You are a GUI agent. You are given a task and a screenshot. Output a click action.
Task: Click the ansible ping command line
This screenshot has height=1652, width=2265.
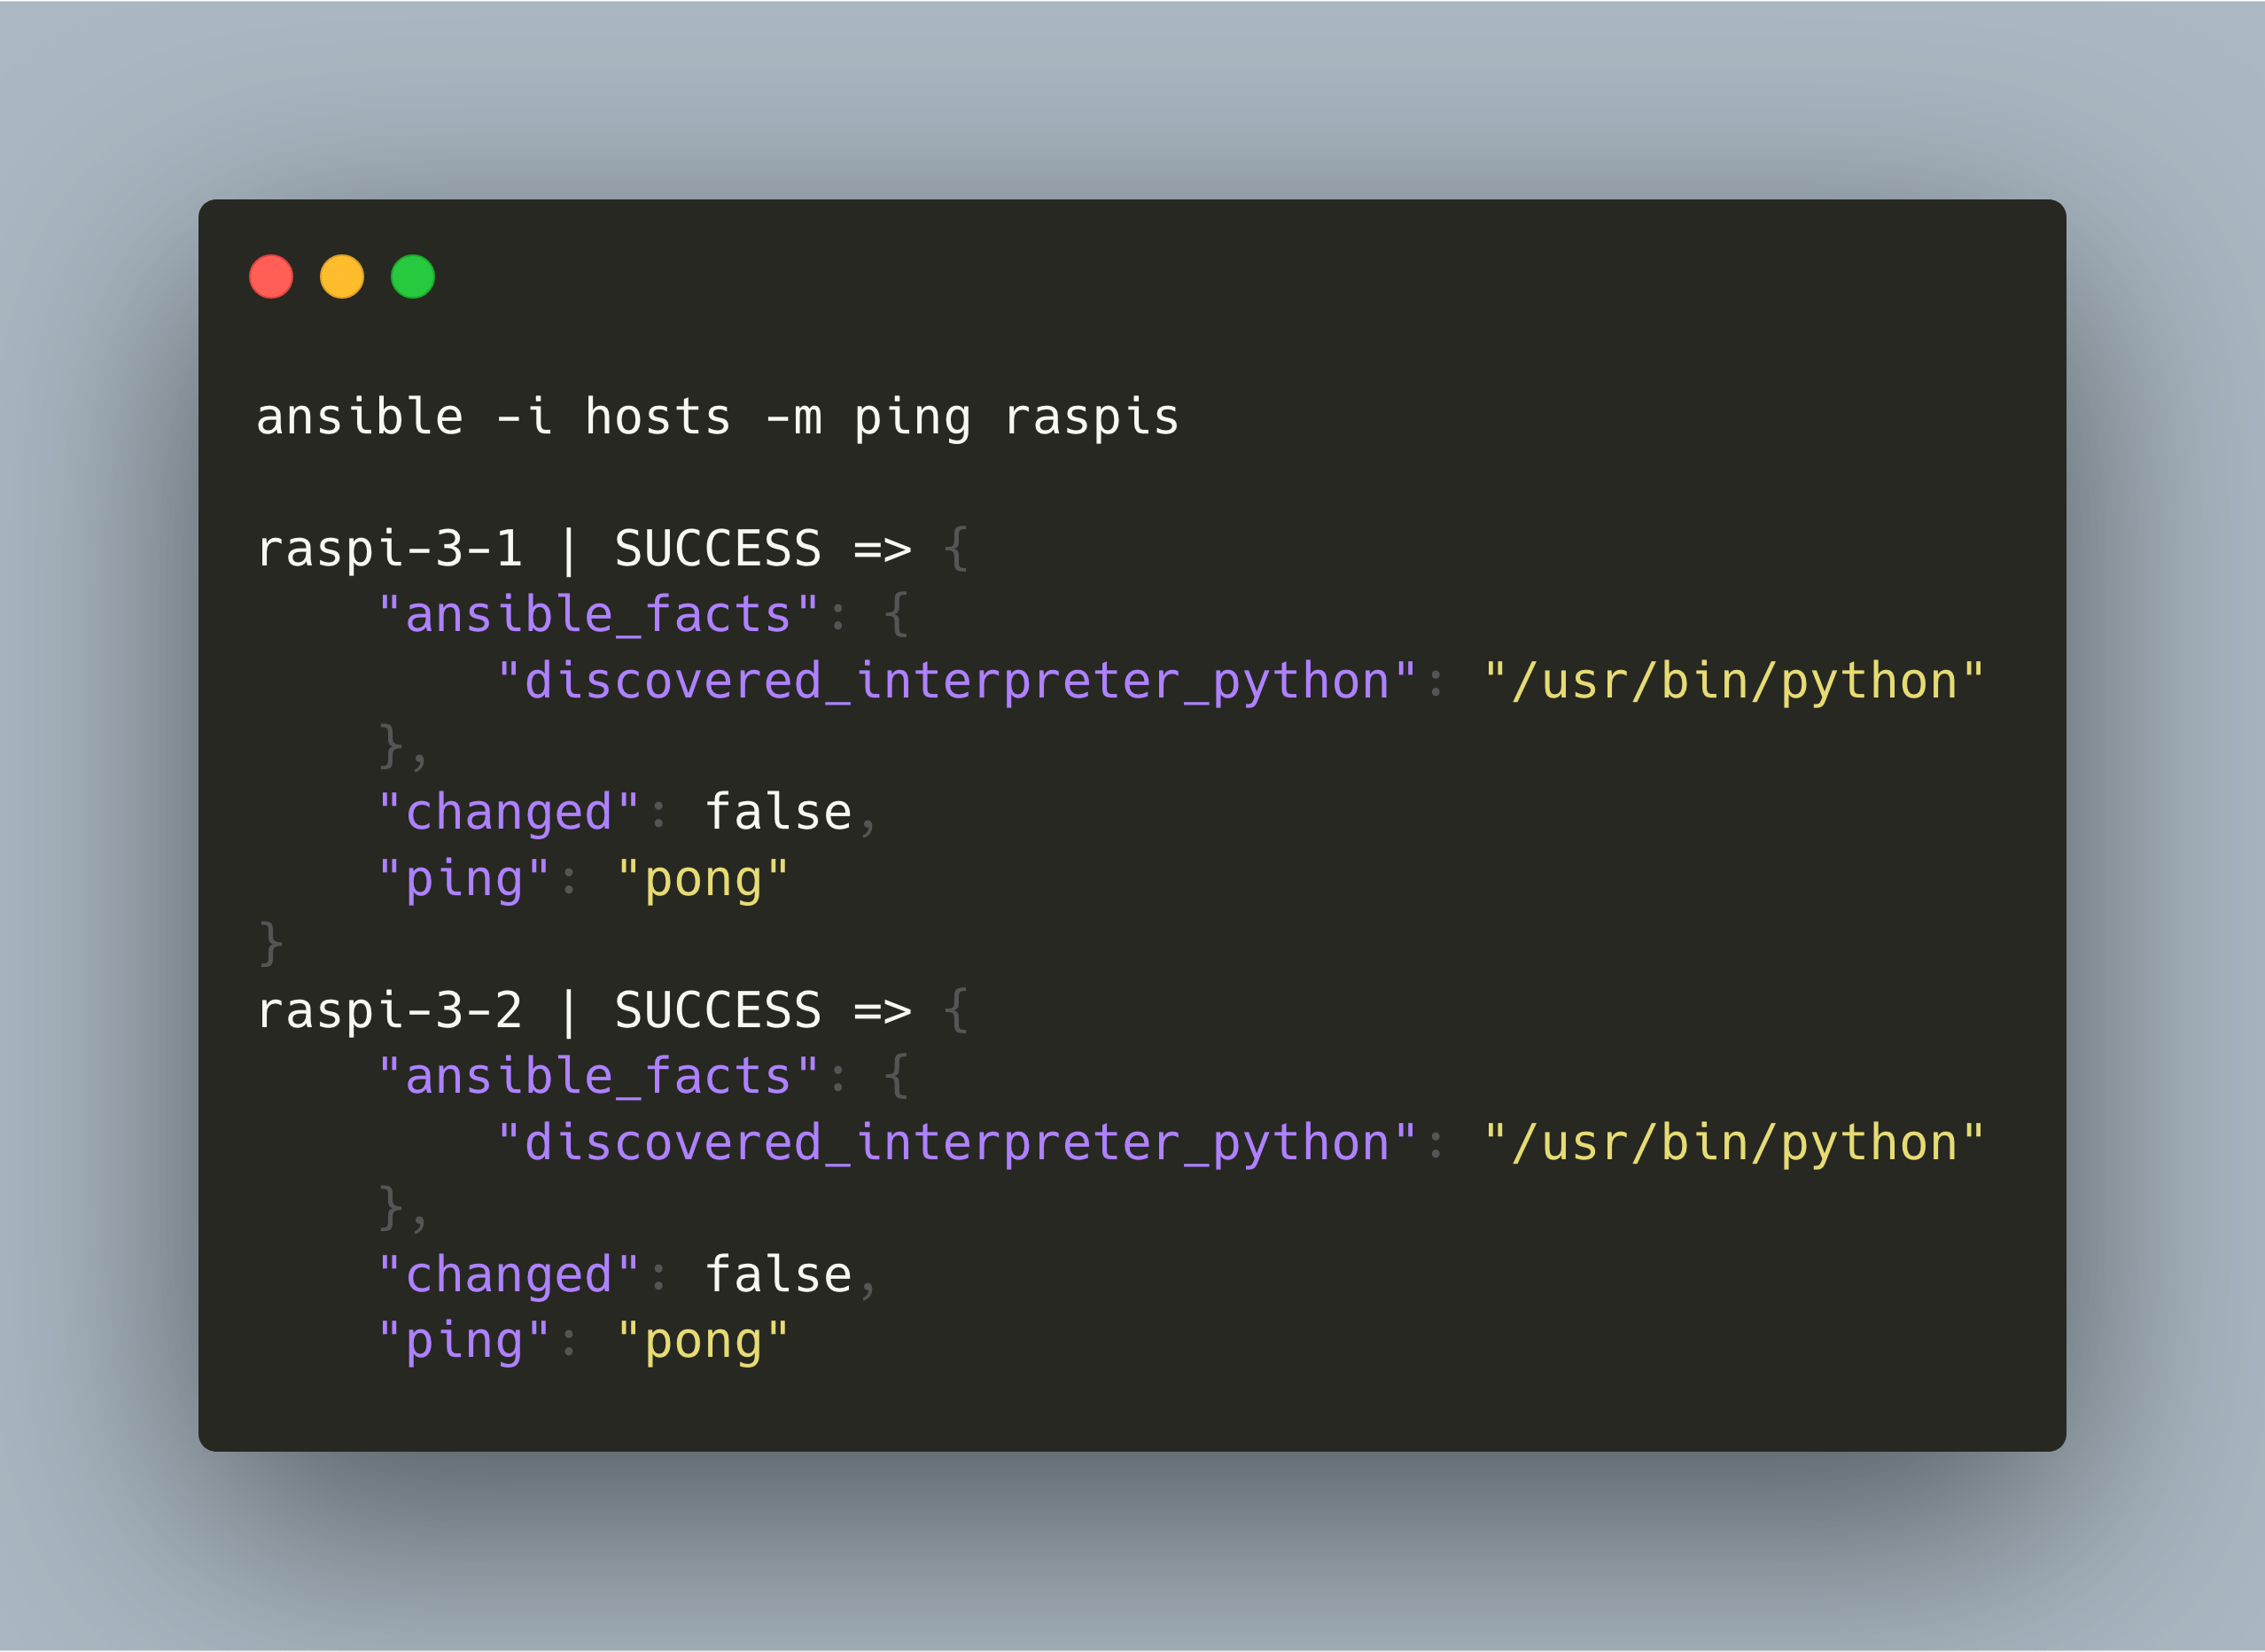[717, 417]
